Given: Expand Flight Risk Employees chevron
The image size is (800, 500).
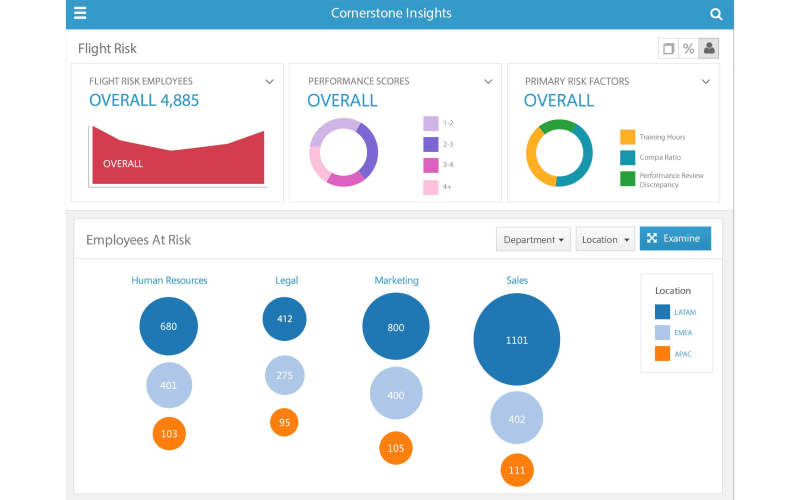Looking at the screenshot, I should [270, 81].
